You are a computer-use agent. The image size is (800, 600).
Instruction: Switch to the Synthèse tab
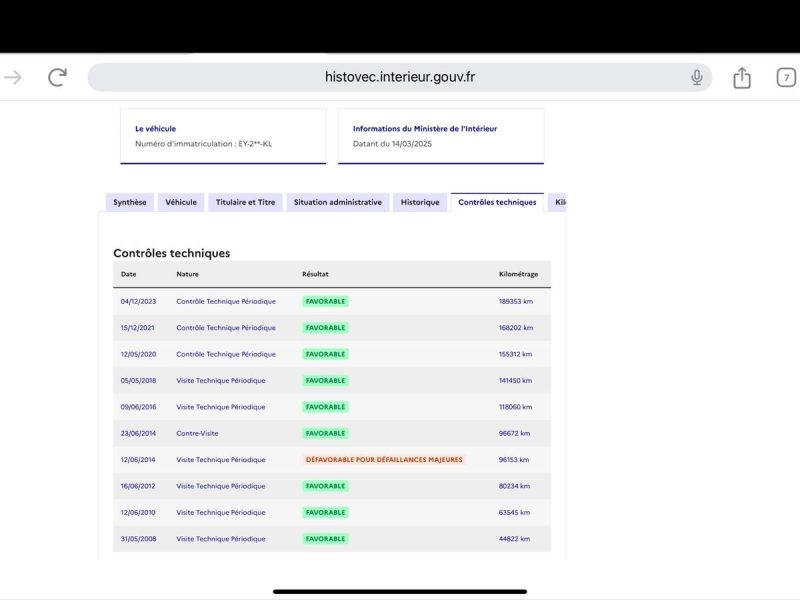[129, 202]
